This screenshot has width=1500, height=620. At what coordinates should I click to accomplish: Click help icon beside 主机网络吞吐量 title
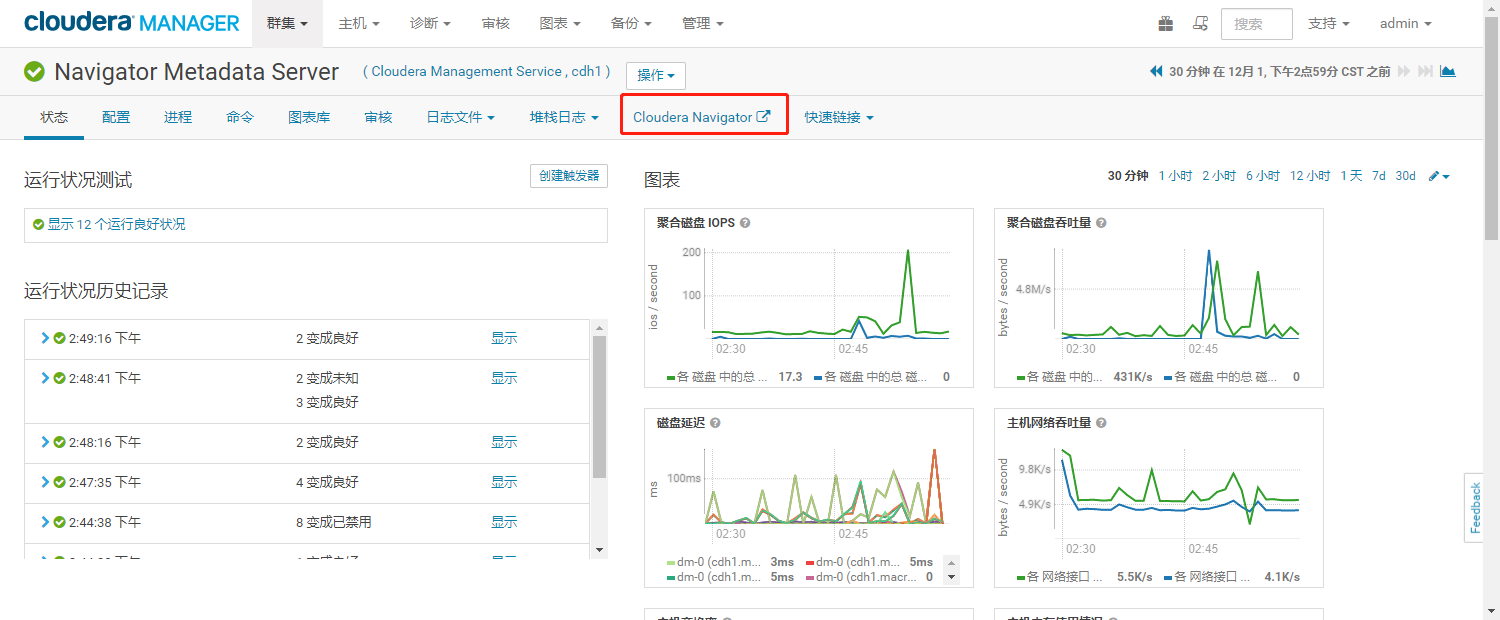pos(1101,423)
